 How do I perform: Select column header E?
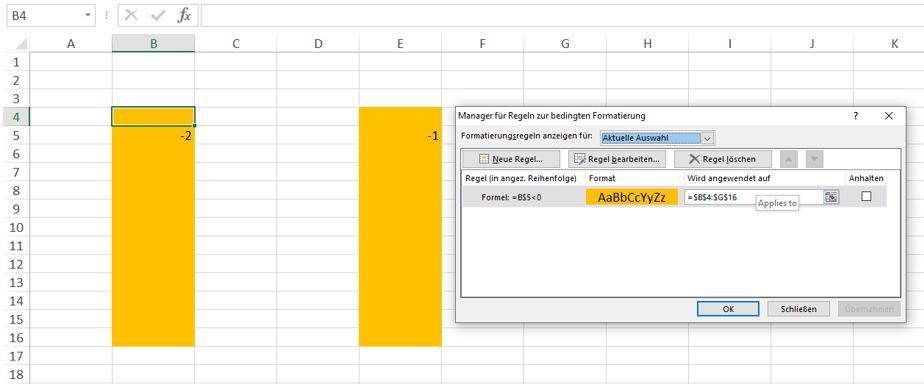click(x=400, y=44)
